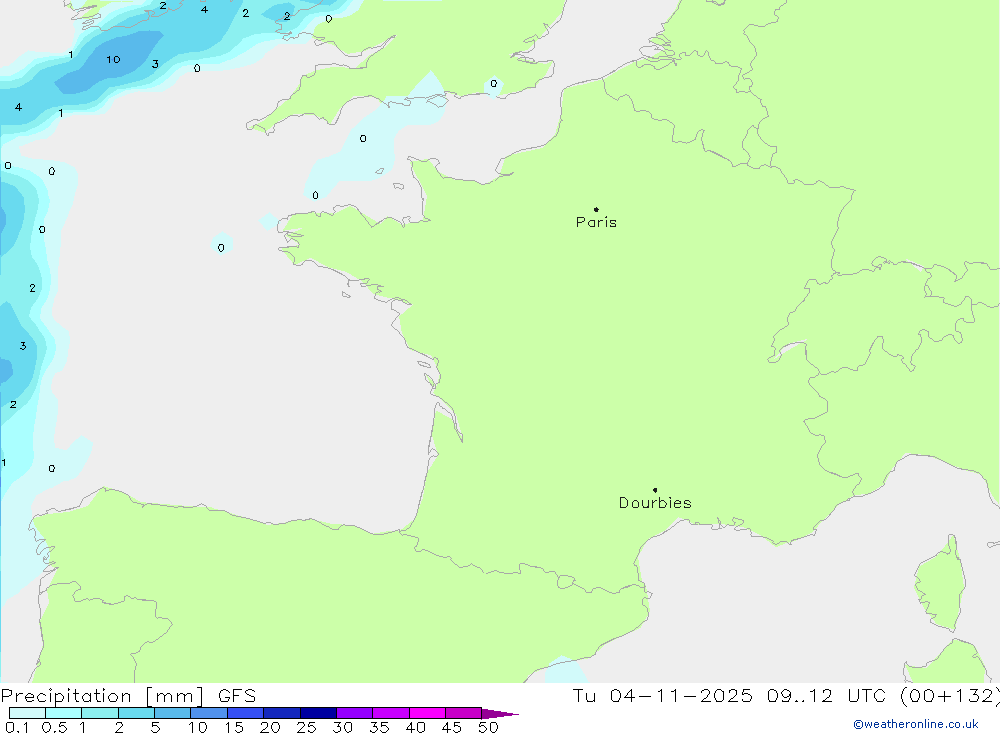Viewport: 1000px width, 733px height.
Task: Click the 5 mm legend color swatch
Action: 172,713
